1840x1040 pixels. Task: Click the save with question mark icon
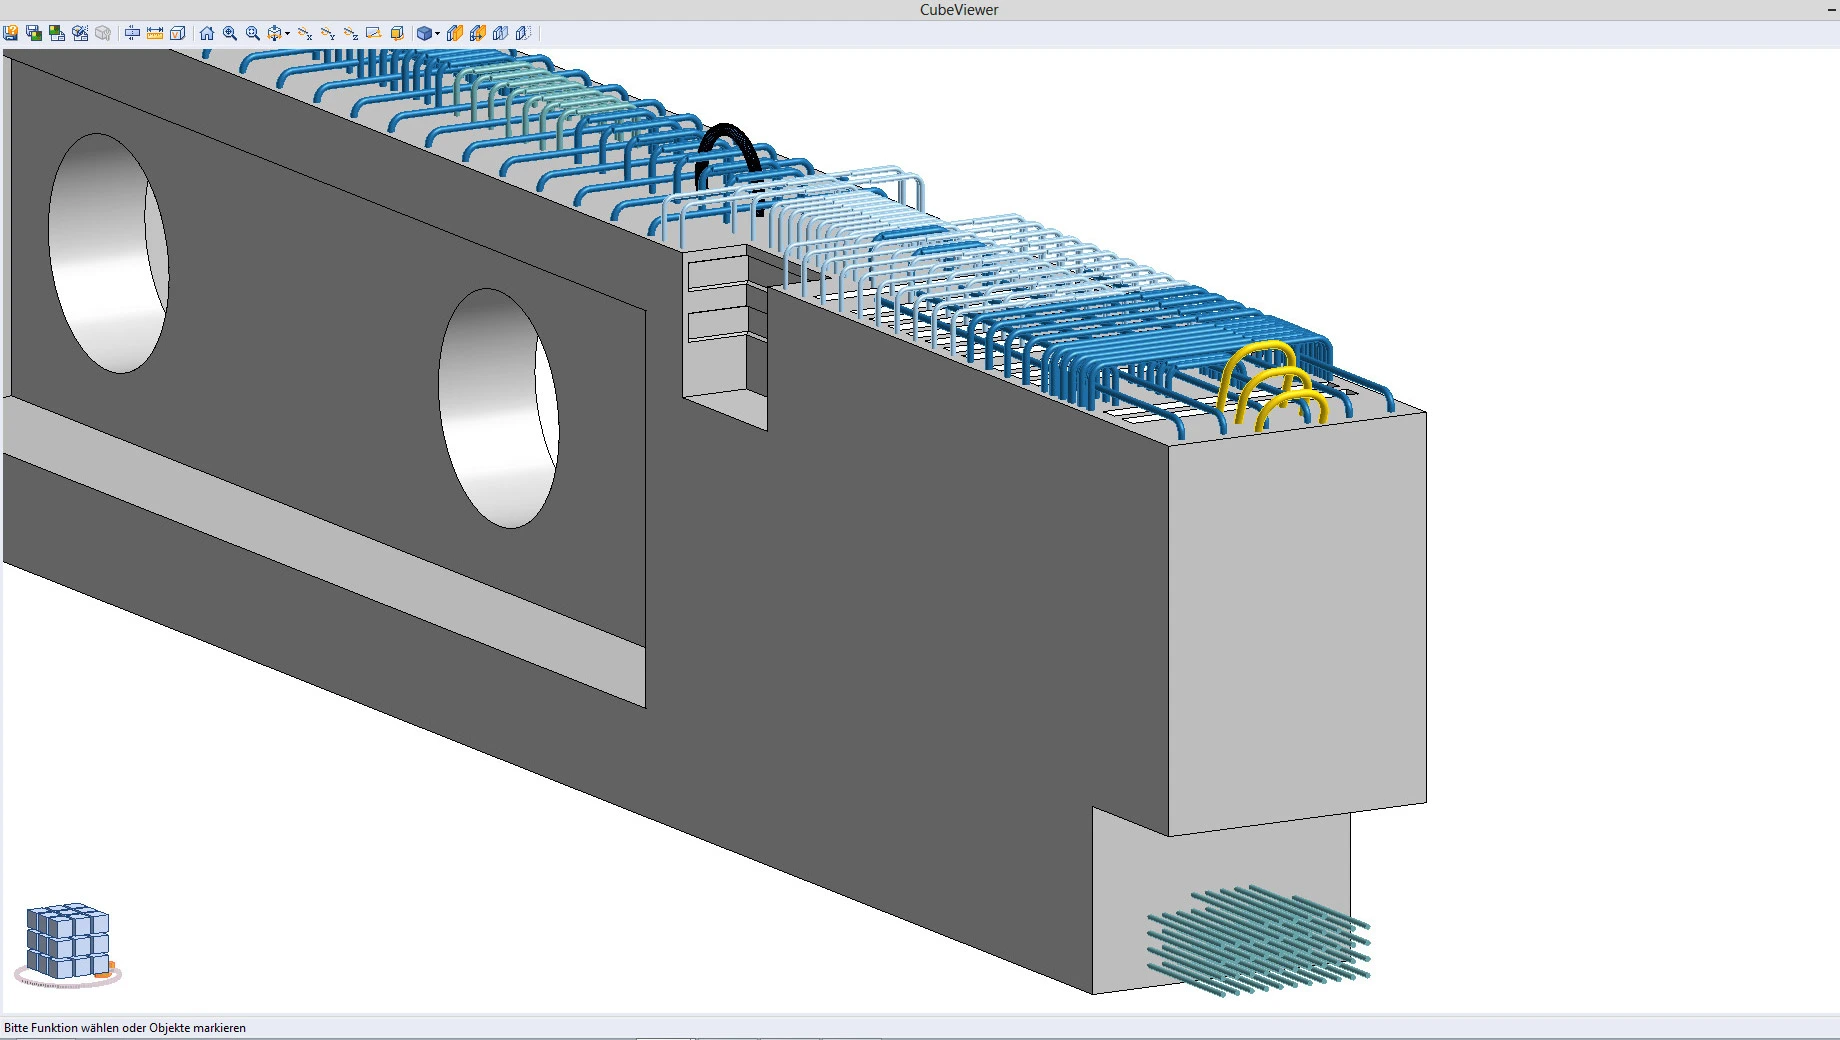(x=11, y=33)
